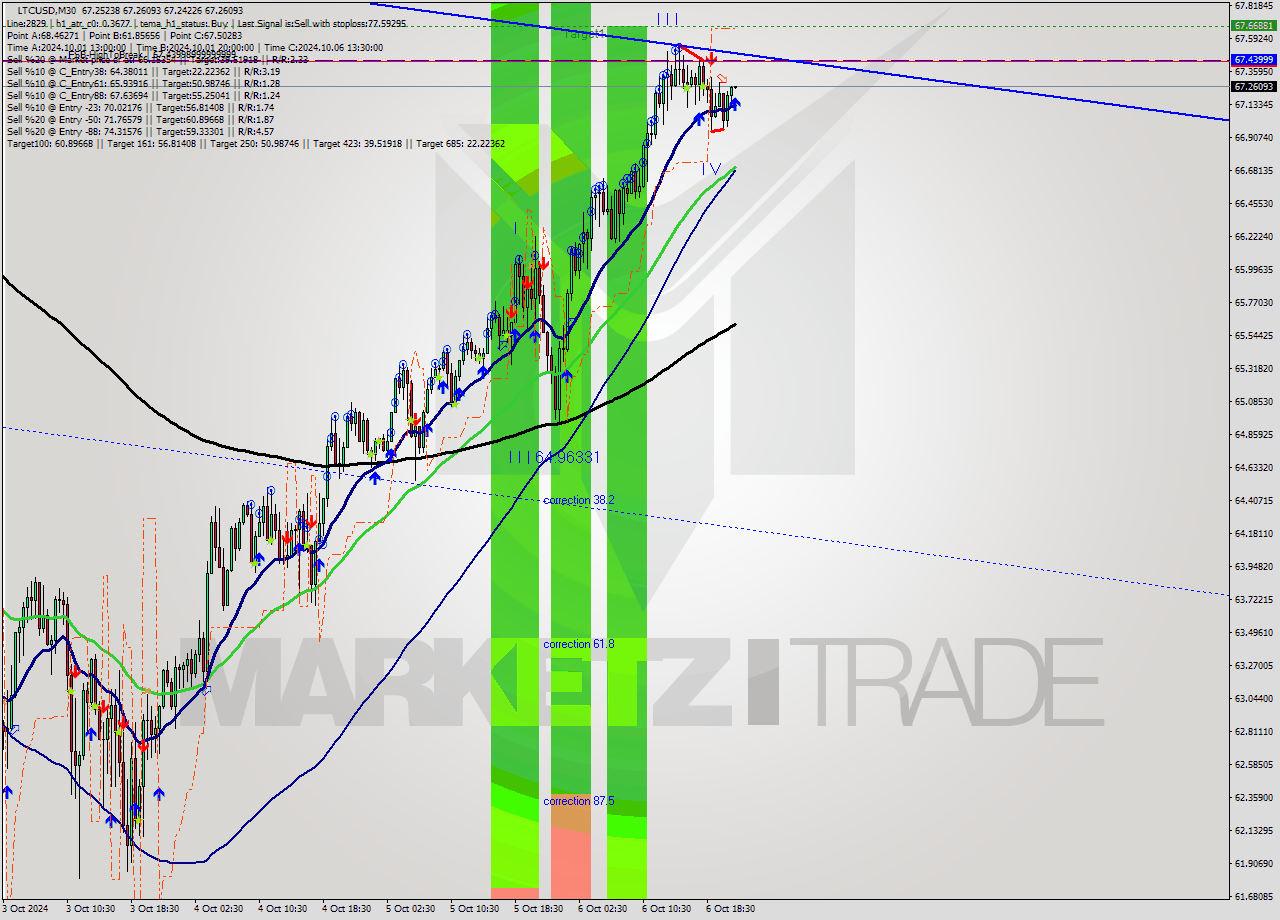Click the '3 Oct 10:30' time axis label
This screenshot has width=1280, height=920.
(90, 909)
